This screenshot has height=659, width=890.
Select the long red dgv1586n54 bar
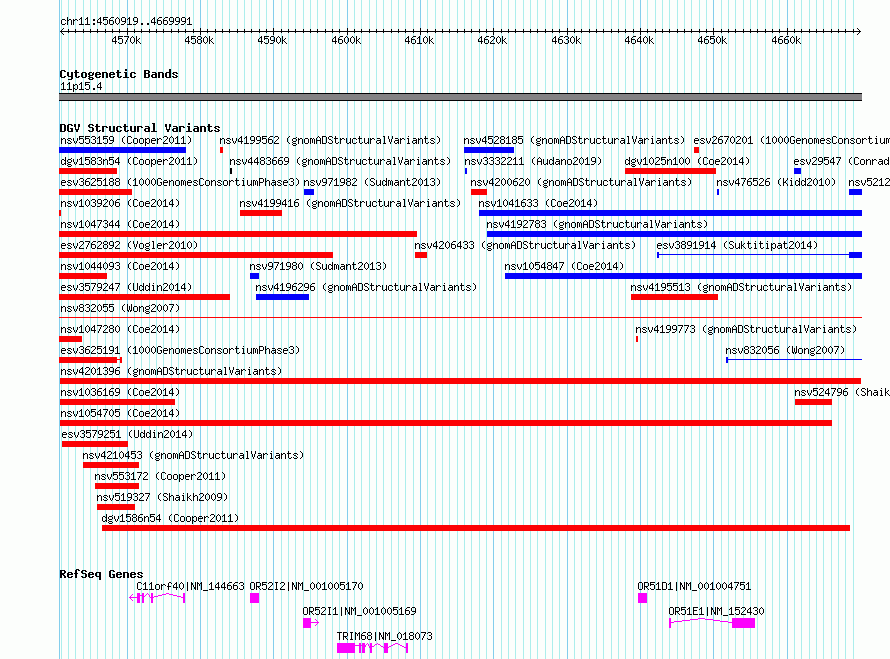476,528
